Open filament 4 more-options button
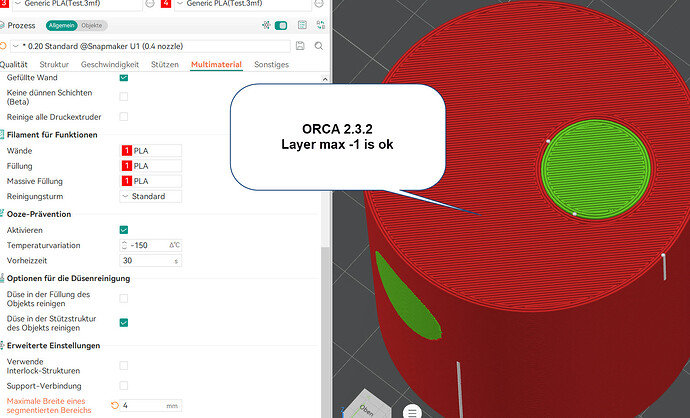Image resolution: width=690 pixels, height=418 pixels. pos(319,4)
